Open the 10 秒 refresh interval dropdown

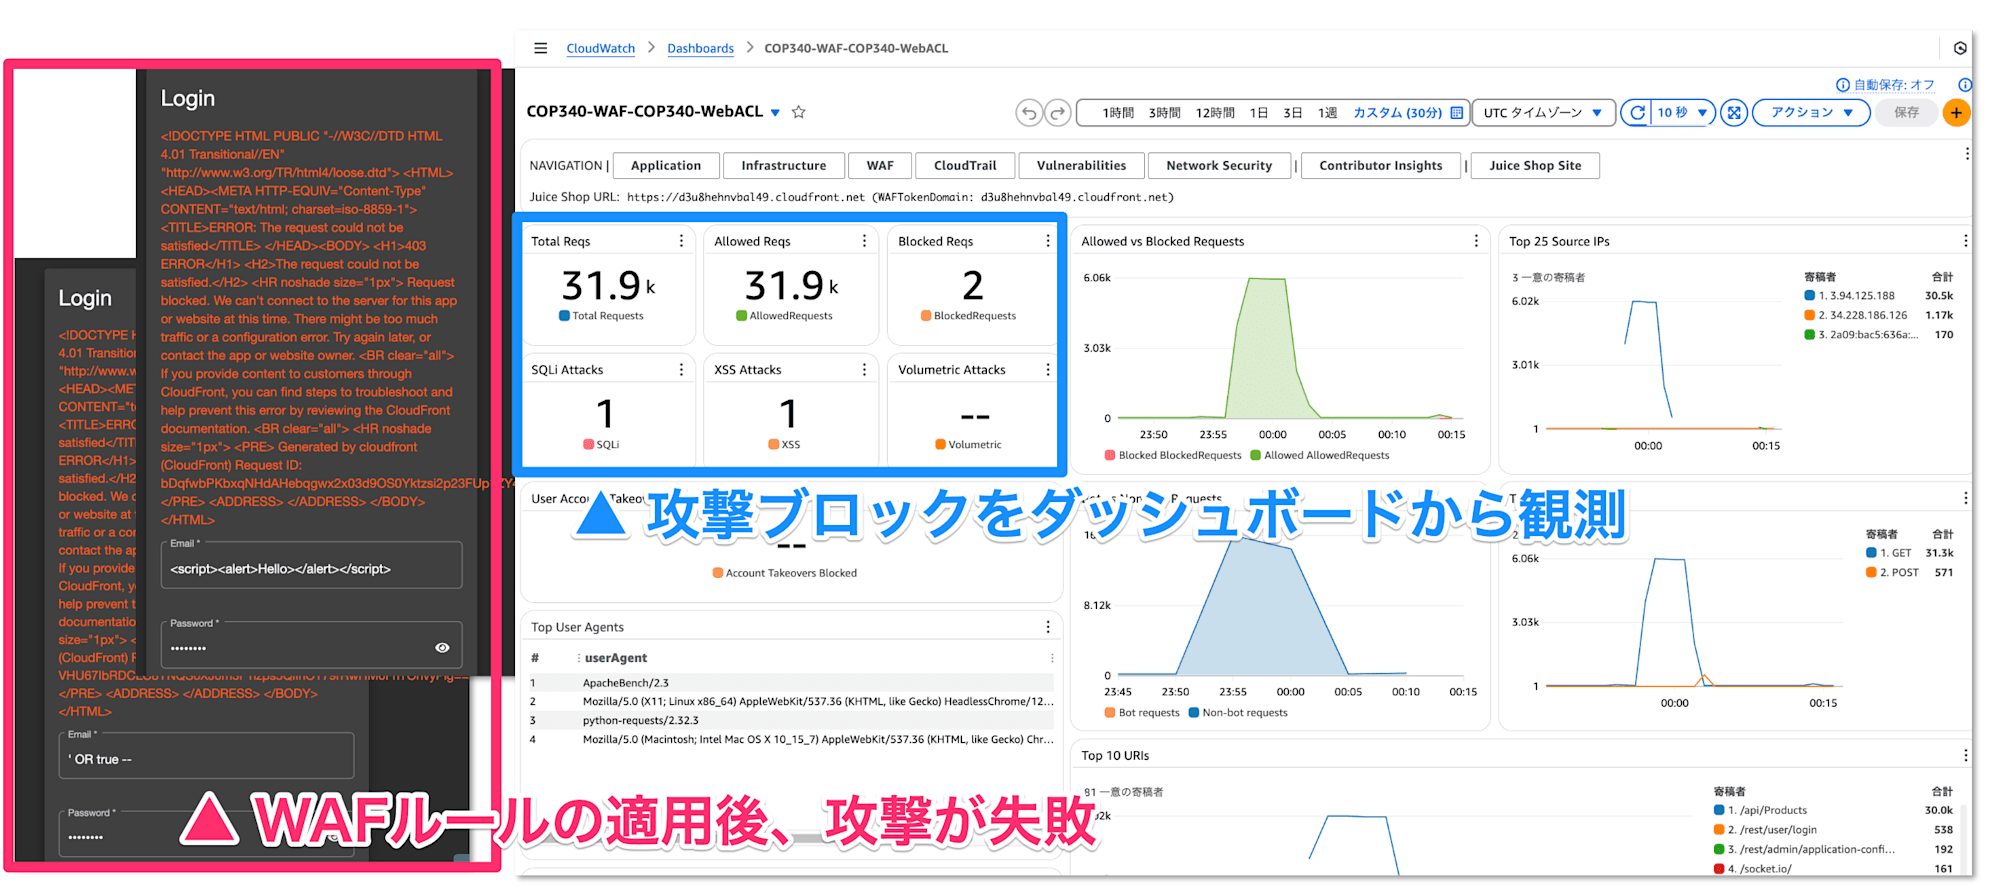click(x=1682, y=113)
